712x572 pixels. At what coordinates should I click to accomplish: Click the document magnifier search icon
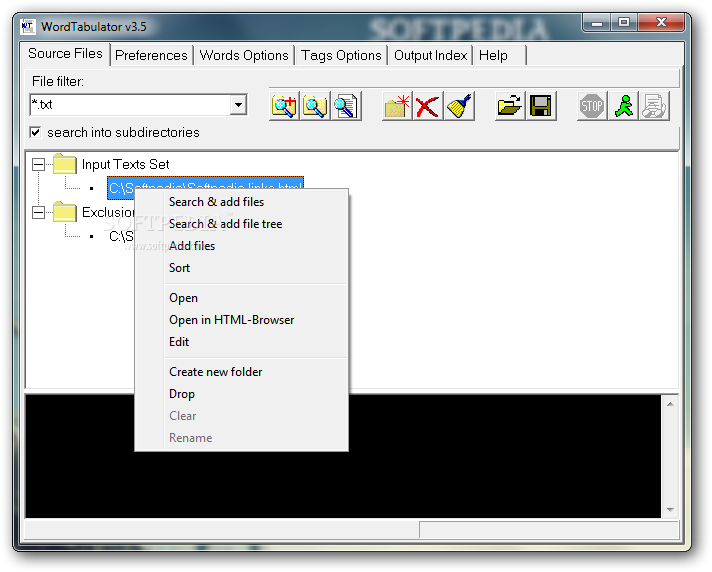point(346,106)
